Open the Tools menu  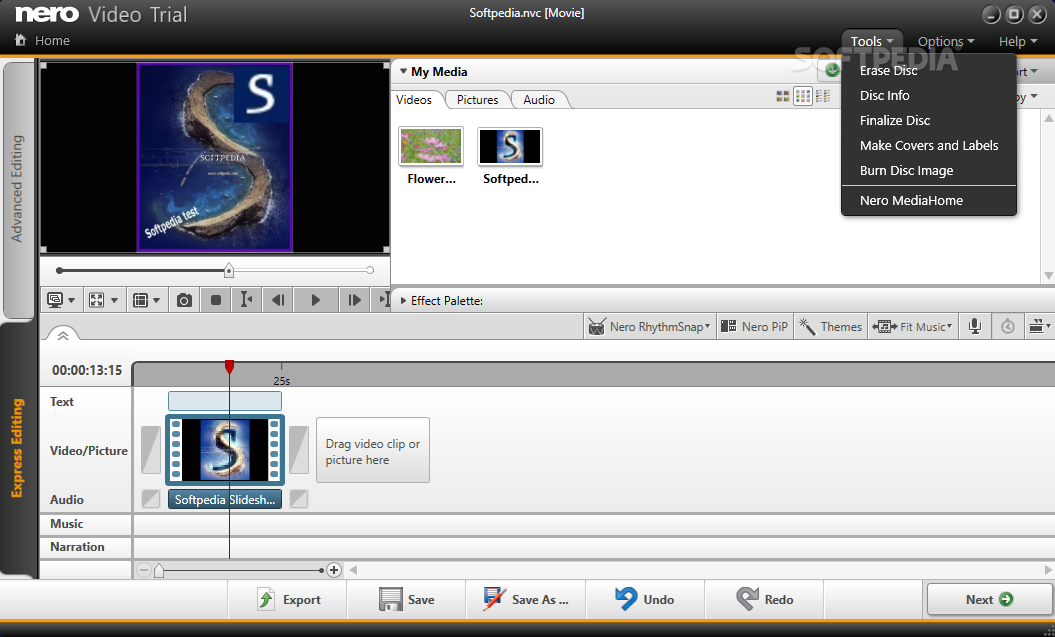coord(871,42)
